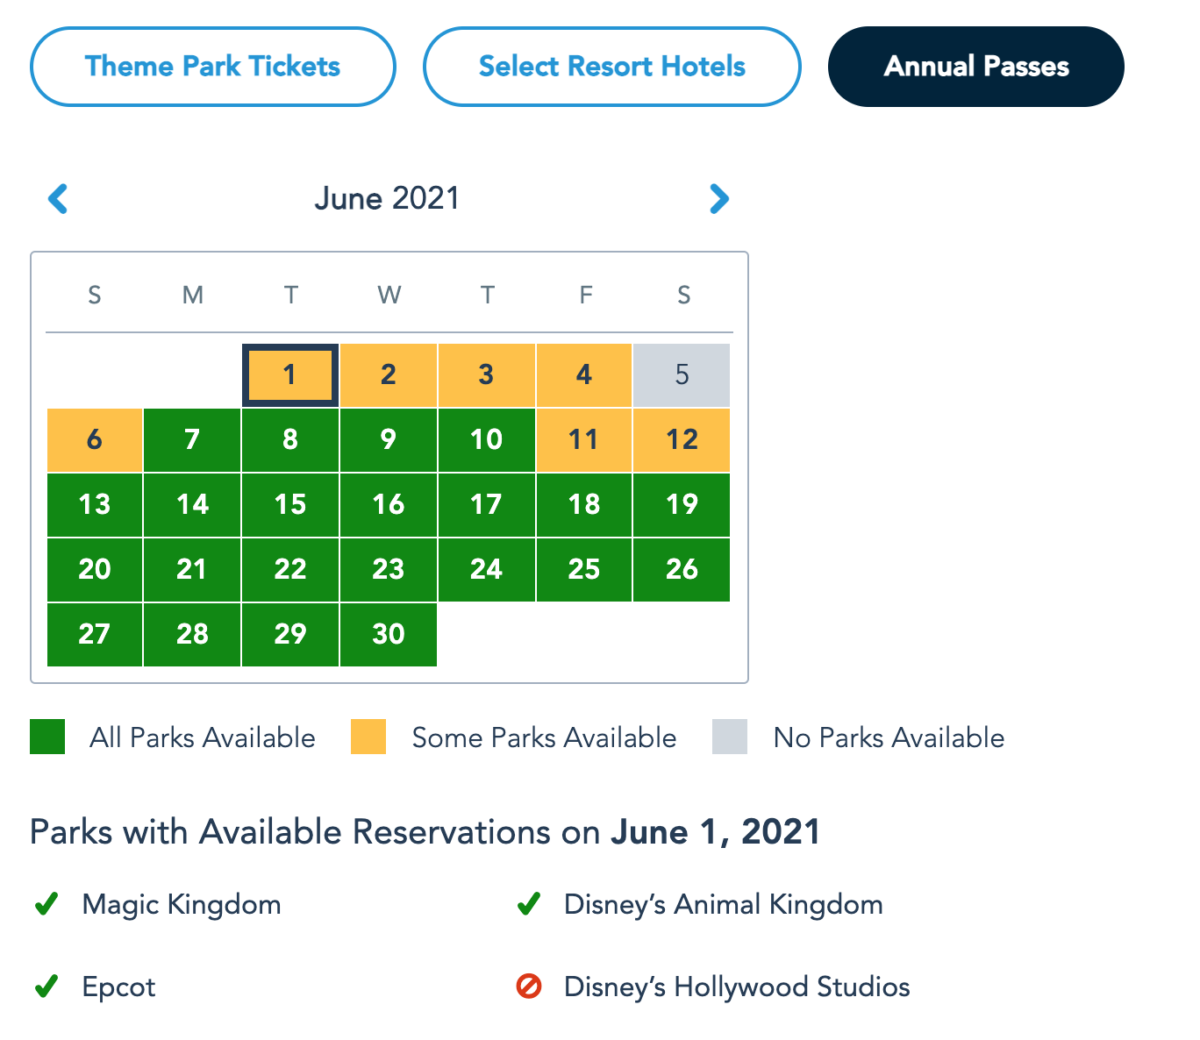
Task: Click the red unavailable icon for Hollywood Studios
Action: [x=529, y=987]
